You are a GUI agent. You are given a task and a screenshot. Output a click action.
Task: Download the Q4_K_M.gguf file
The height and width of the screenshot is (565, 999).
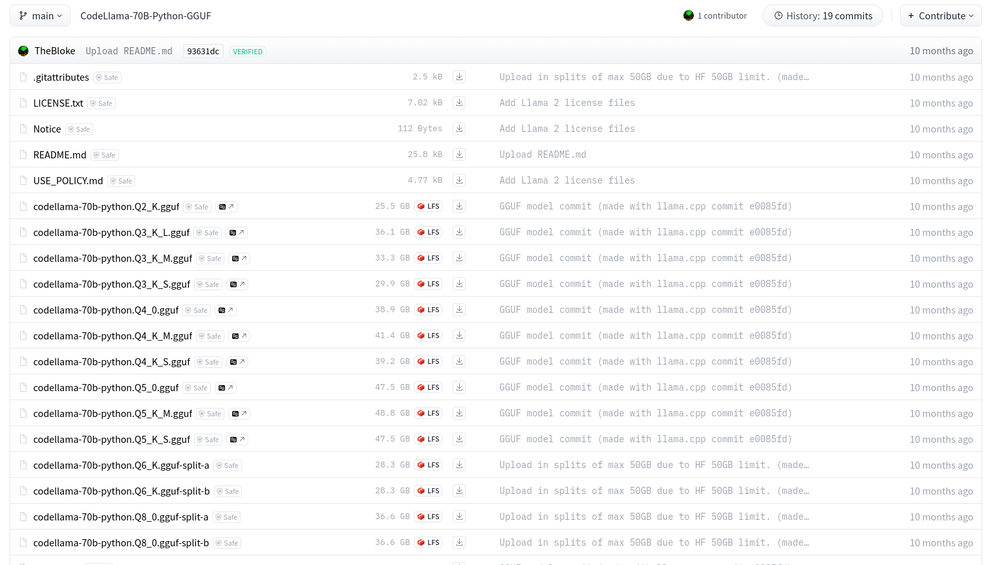click(x=459, y=336)
